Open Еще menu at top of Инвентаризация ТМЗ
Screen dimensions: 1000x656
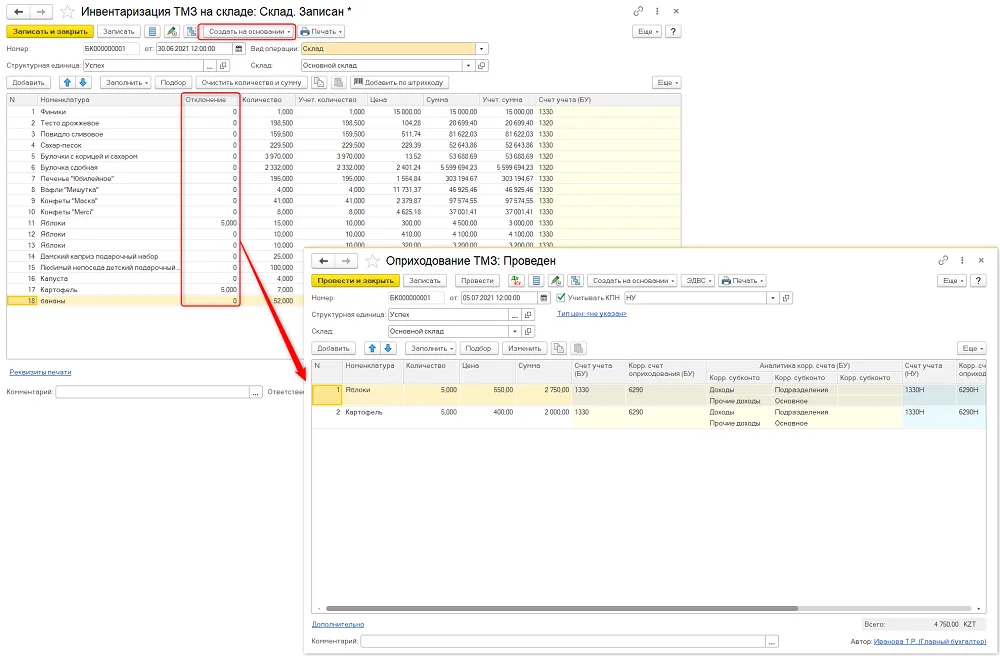(648, 31)
